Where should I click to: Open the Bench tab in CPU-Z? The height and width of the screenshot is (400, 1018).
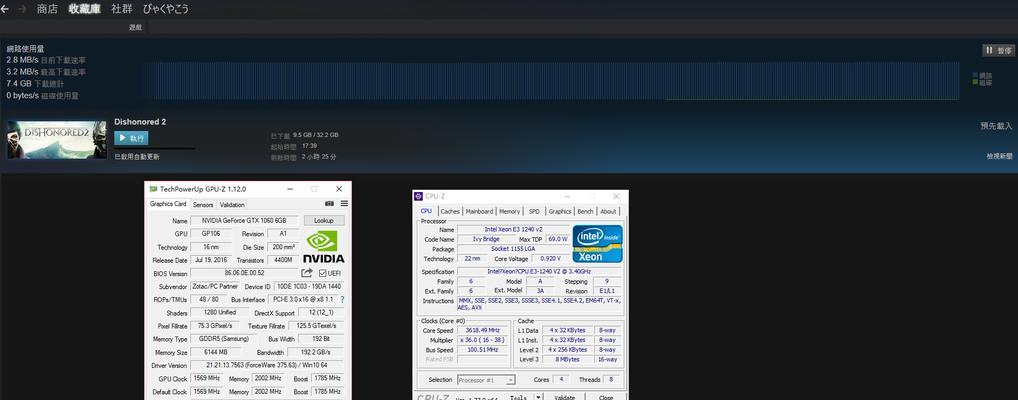point(586,211)
